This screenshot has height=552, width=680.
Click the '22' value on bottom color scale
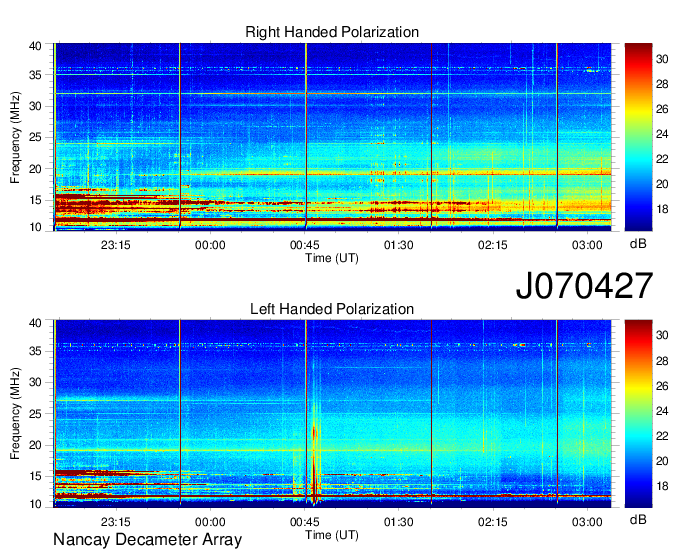pyautogui.click(x=662, y=436)
